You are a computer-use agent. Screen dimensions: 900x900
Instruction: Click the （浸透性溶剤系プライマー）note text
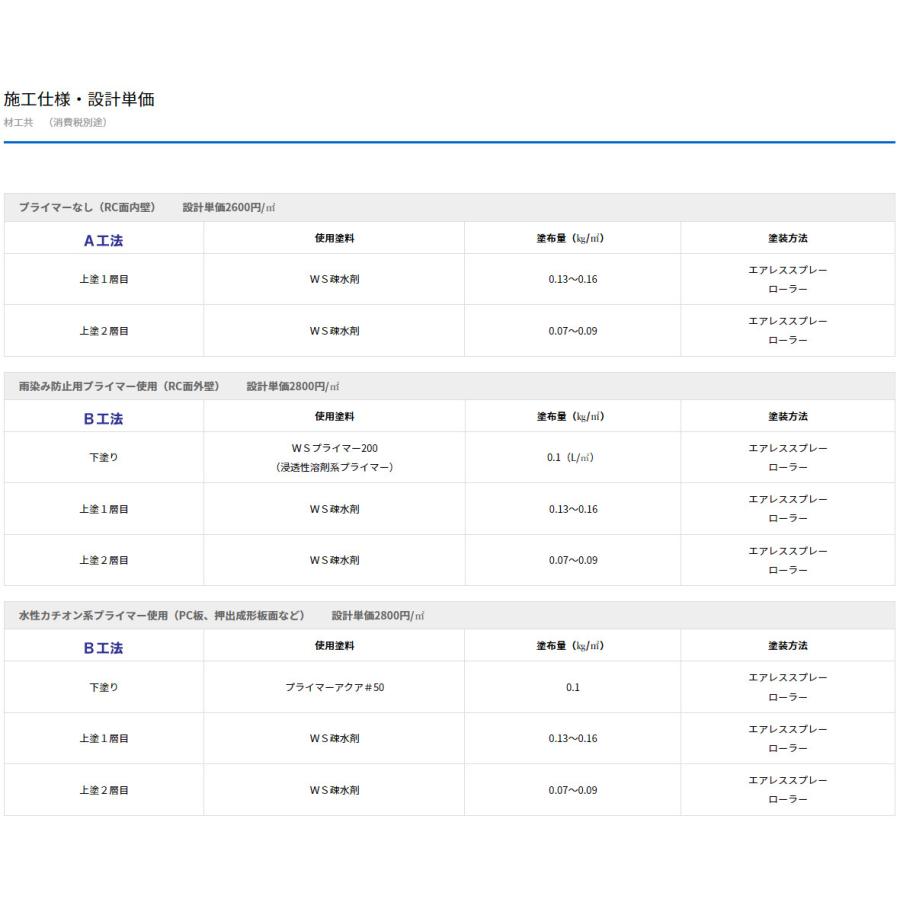click(x=334, y=467)
